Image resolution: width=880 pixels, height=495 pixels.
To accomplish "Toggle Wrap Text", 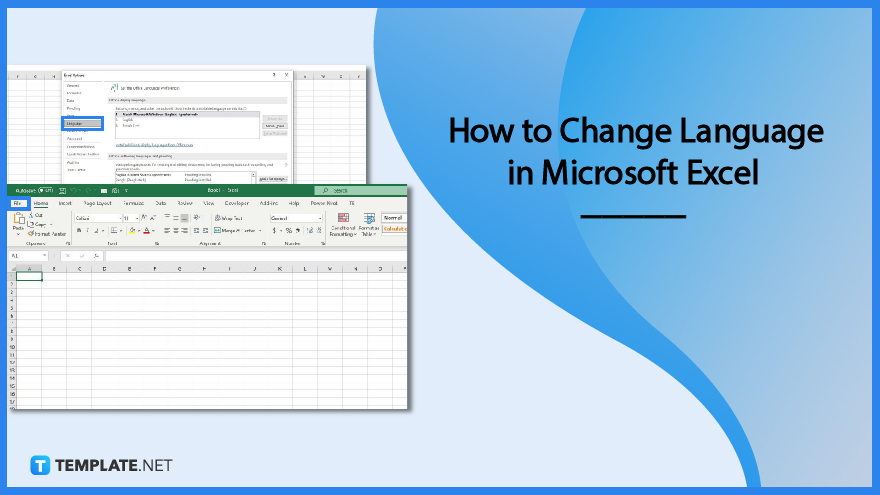I will click(228, 218).
